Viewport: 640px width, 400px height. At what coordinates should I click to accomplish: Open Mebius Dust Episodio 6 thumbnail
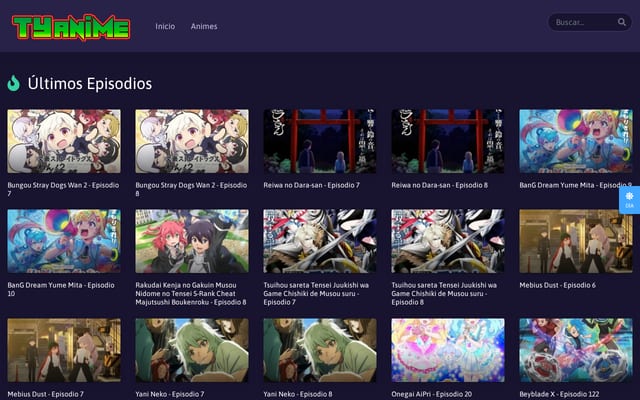click(x=576, y=241)
